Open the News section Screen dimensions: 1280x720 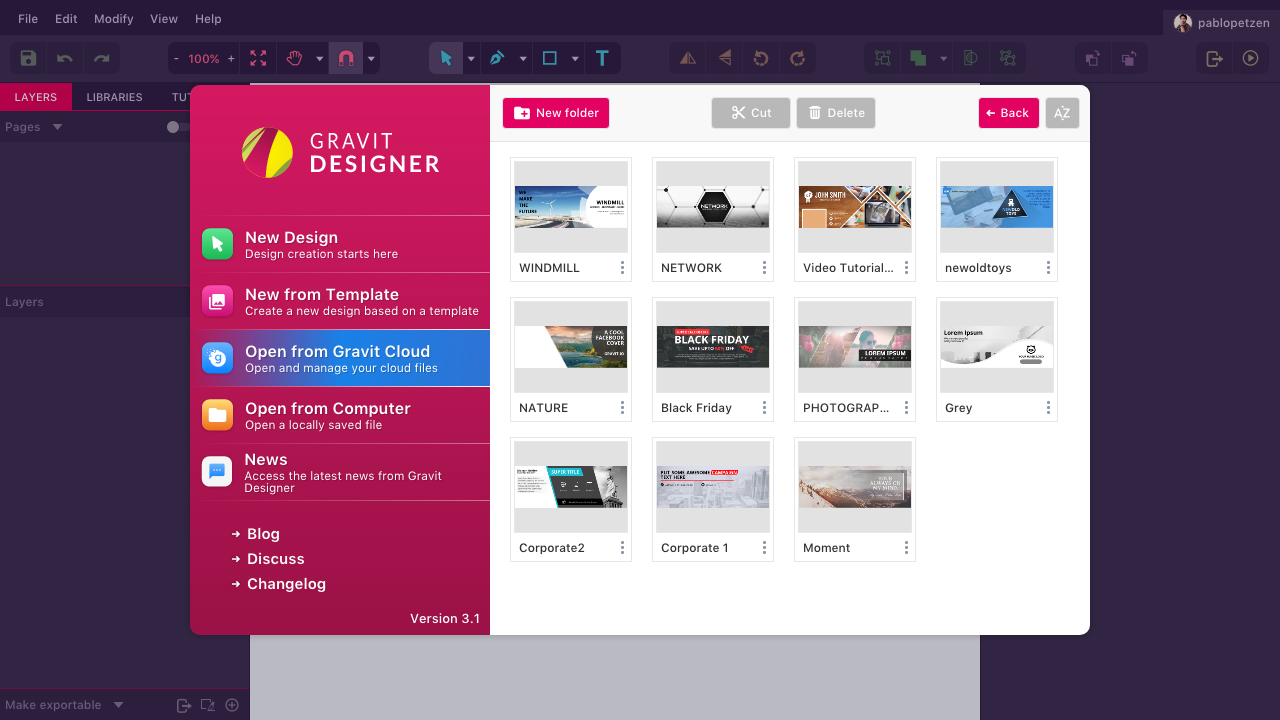[340, 472]
